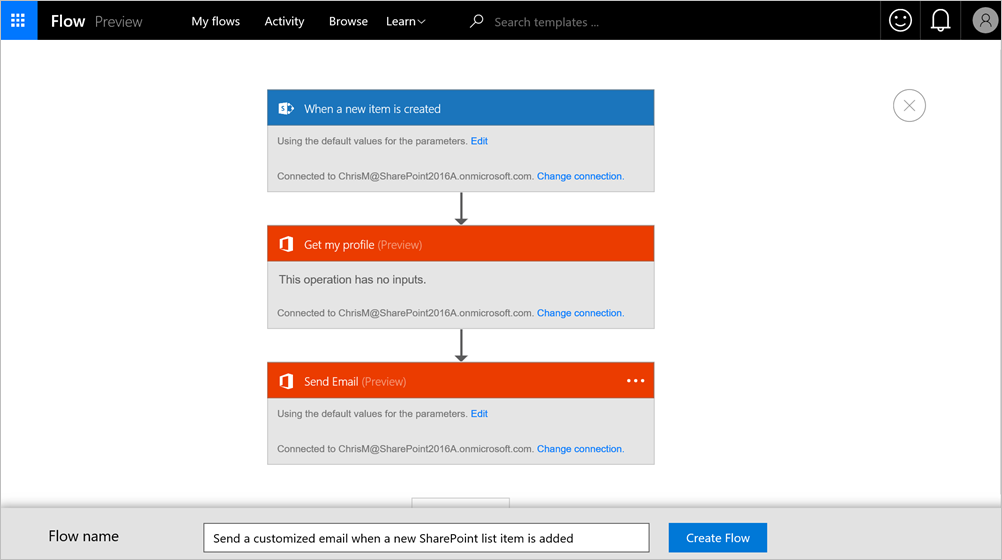
Task: Change connection for Get my profile
Action: click(580, 313)
